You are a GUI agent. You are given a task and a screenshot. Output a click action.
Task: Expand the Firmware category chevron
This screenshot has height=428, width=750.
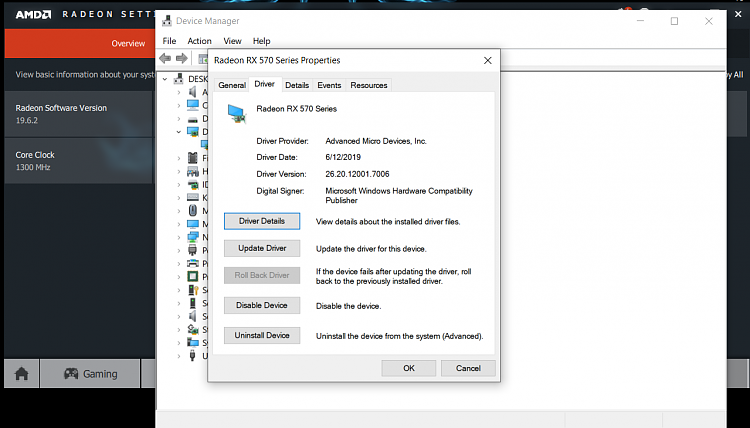click(x=179, y=158)
